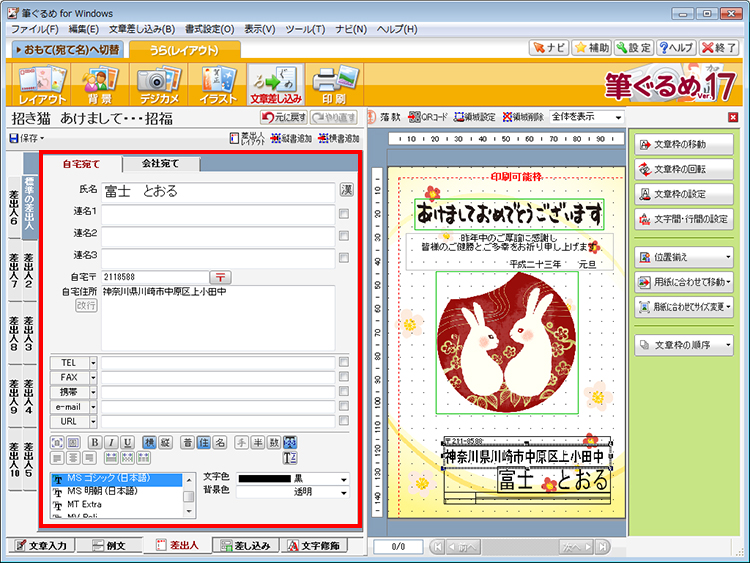Open the イラスト illustration tool

(218, 85)
